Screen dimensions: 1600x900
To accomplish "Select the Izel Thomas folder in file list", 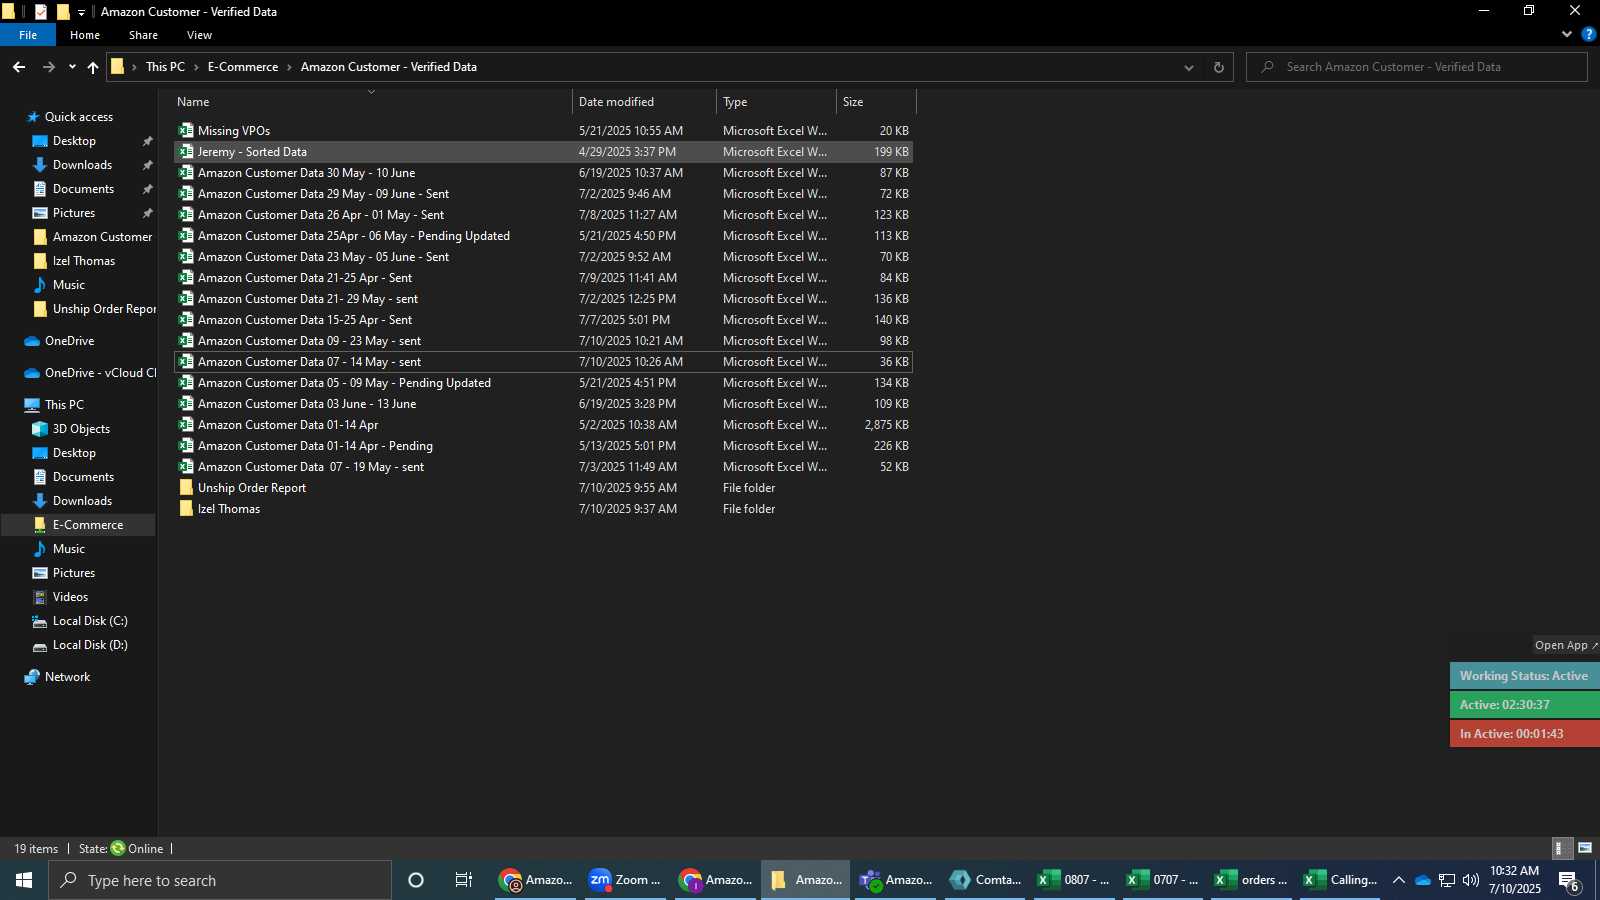I will [x=543, y=509].
